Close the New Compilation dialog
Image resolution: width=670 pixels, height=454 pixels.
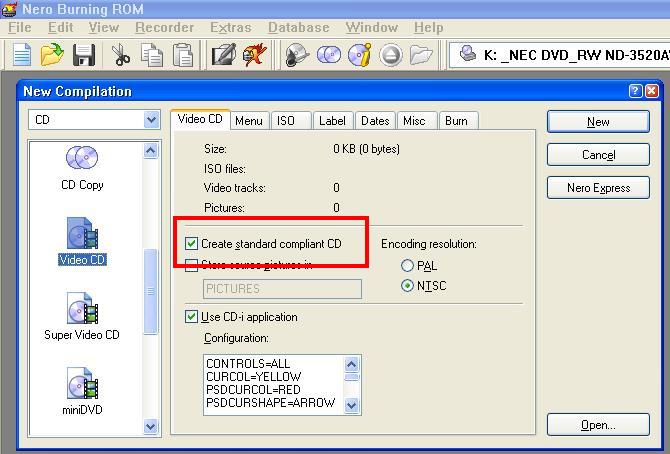pos(652,91)
